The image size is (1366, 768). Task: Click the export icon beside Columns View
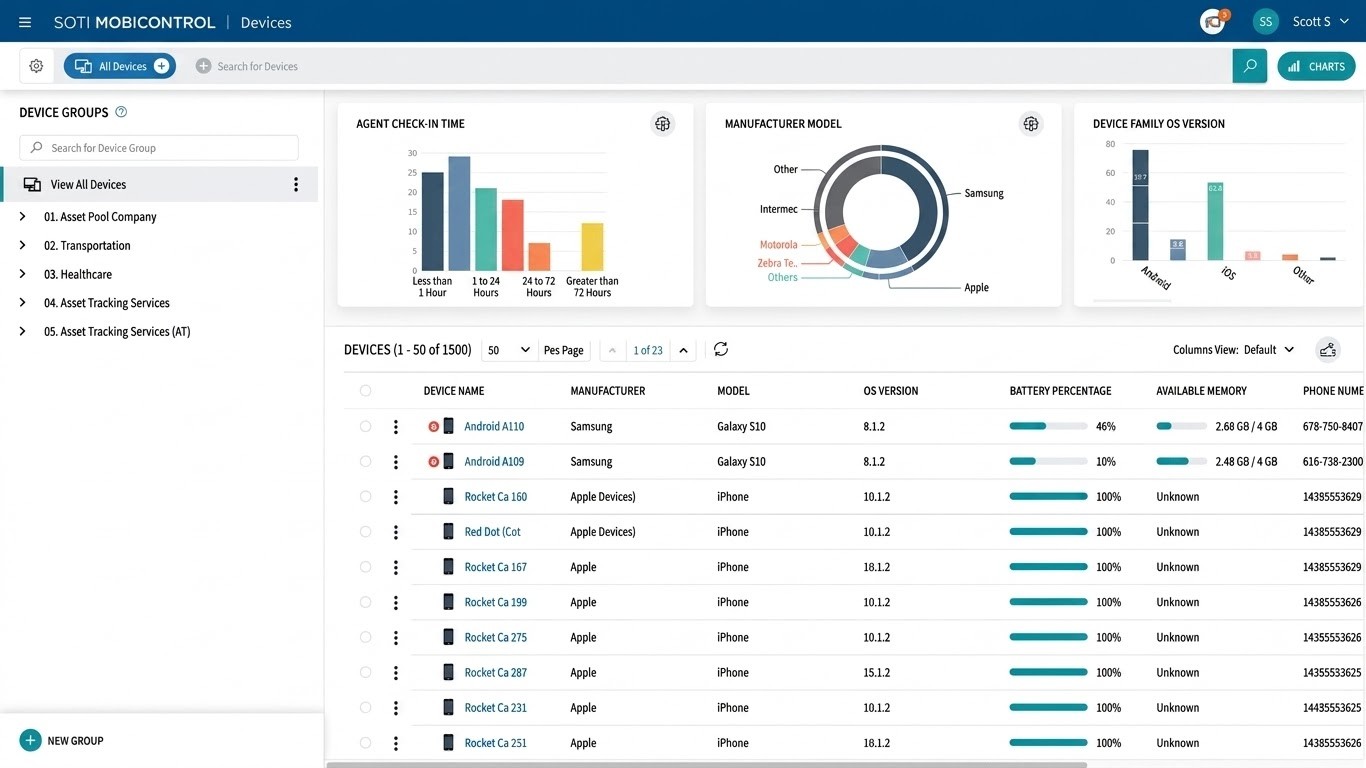point(1328,350)
